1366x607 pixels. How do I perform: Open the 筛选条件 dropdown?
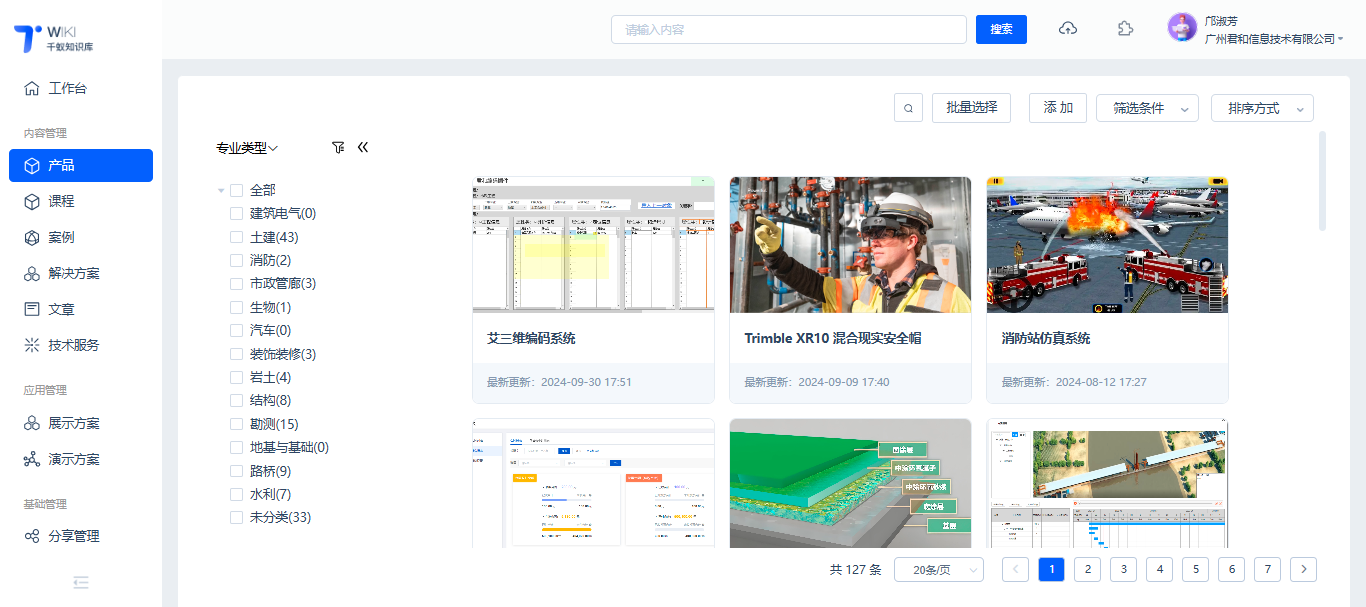(1147, 108)
